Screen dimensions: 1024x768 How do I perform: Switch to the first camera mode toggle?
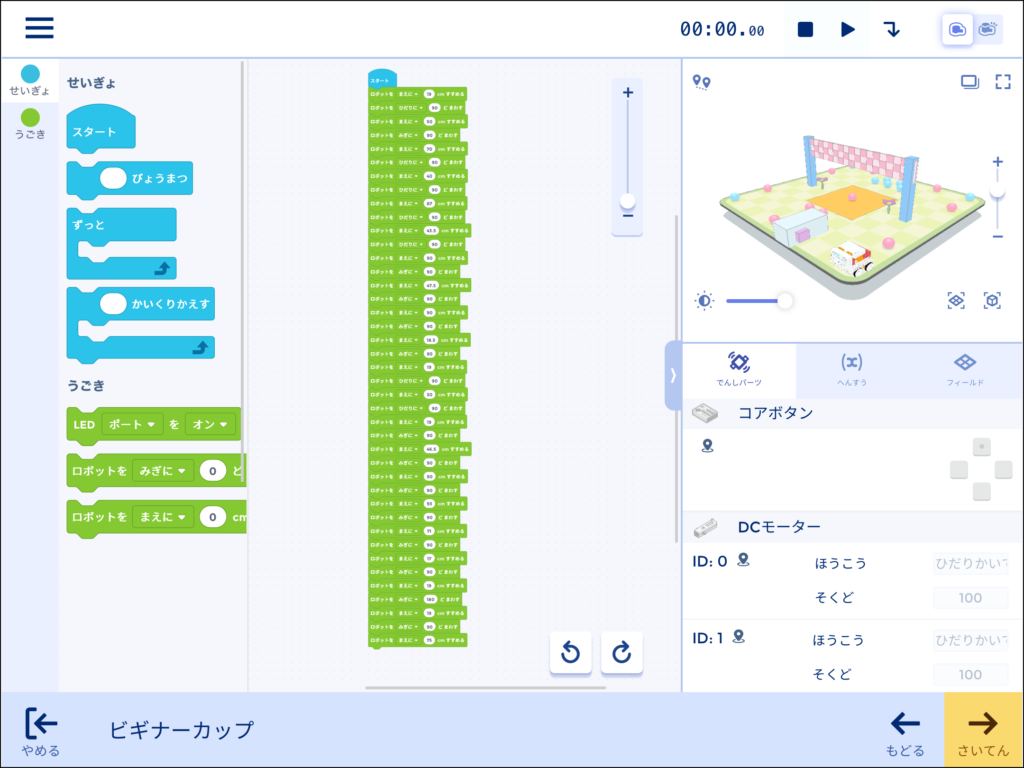pos(957,29)
